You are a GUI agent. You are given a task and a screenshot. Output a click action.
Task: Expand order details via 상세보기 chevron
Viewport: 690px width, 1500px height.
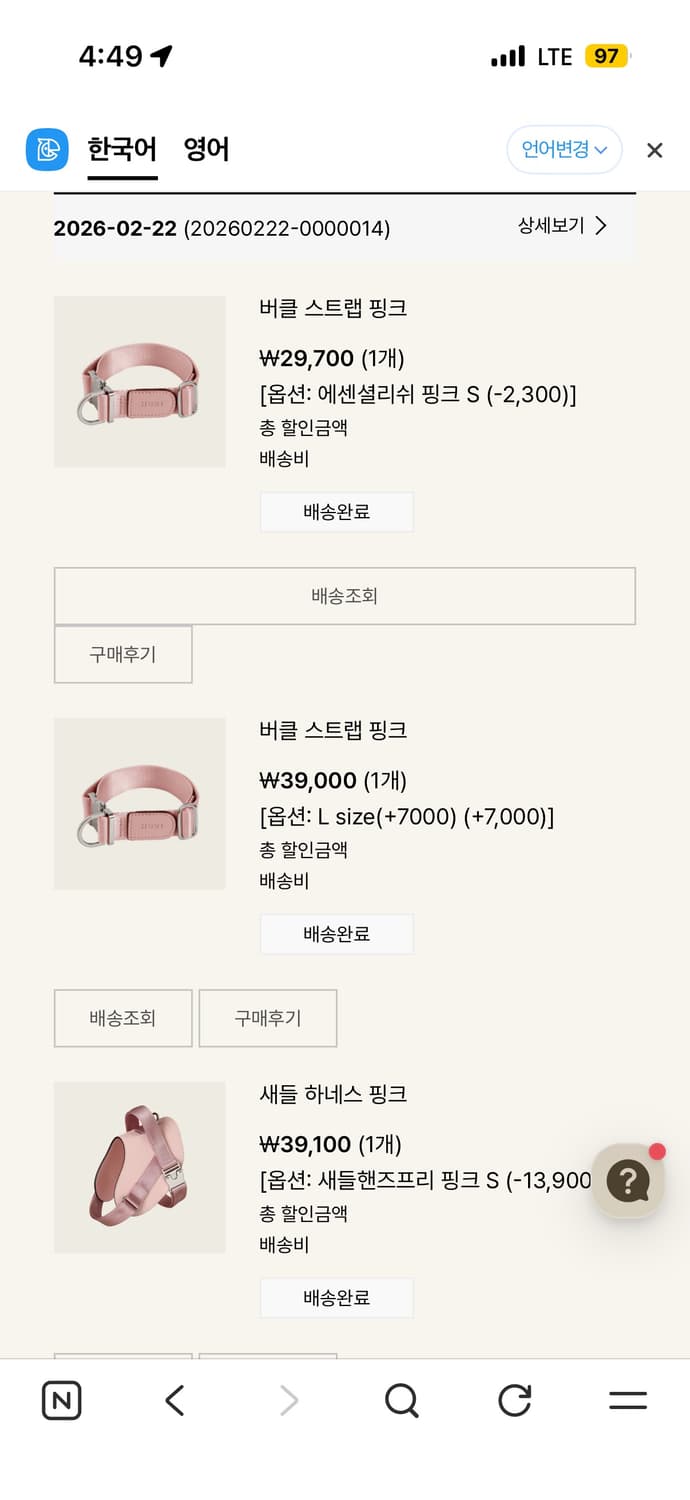(562, 226)
